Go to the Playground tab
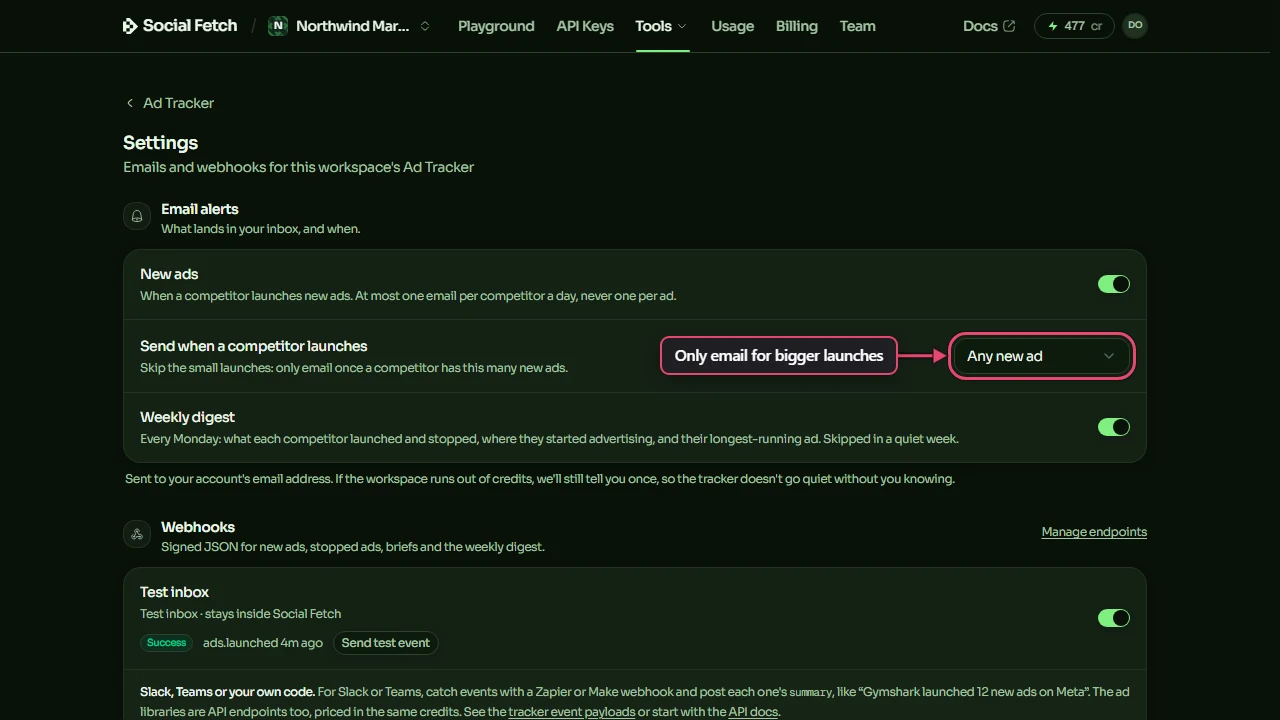This screenshot has width=1280, height=720. click(496, 26)
